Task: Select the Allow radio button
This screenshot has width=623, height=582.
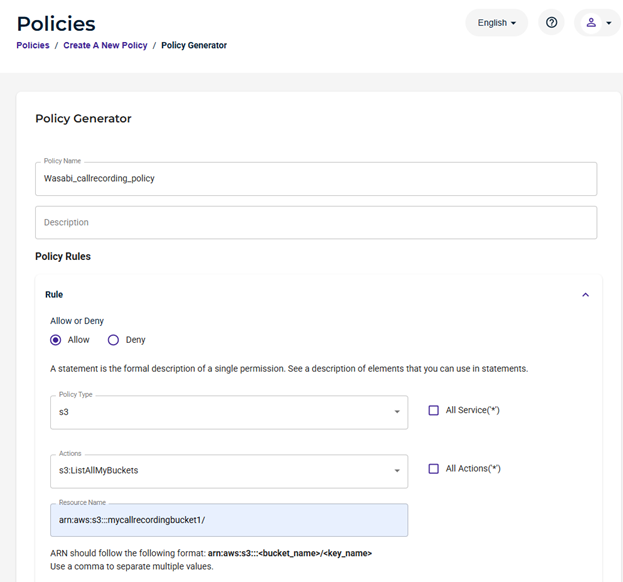Action: 56,340
